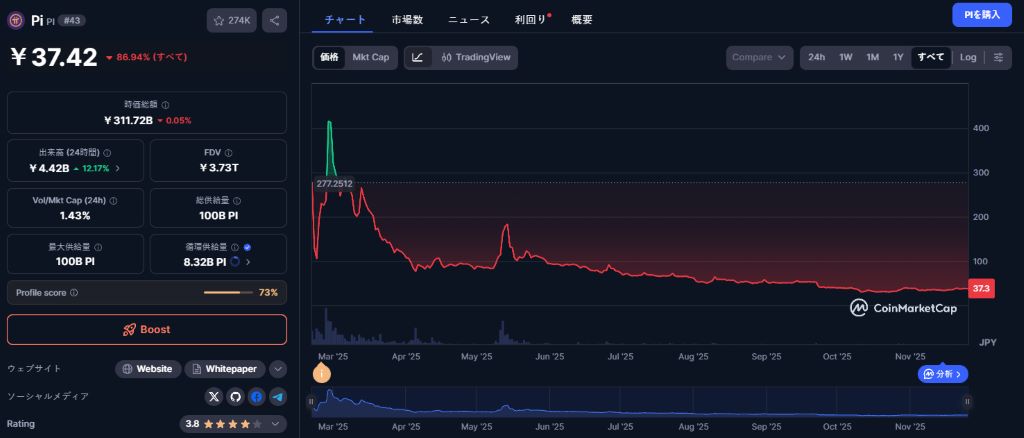
Task: Open the Compare dropdown
Action: (x=760, y=57)
